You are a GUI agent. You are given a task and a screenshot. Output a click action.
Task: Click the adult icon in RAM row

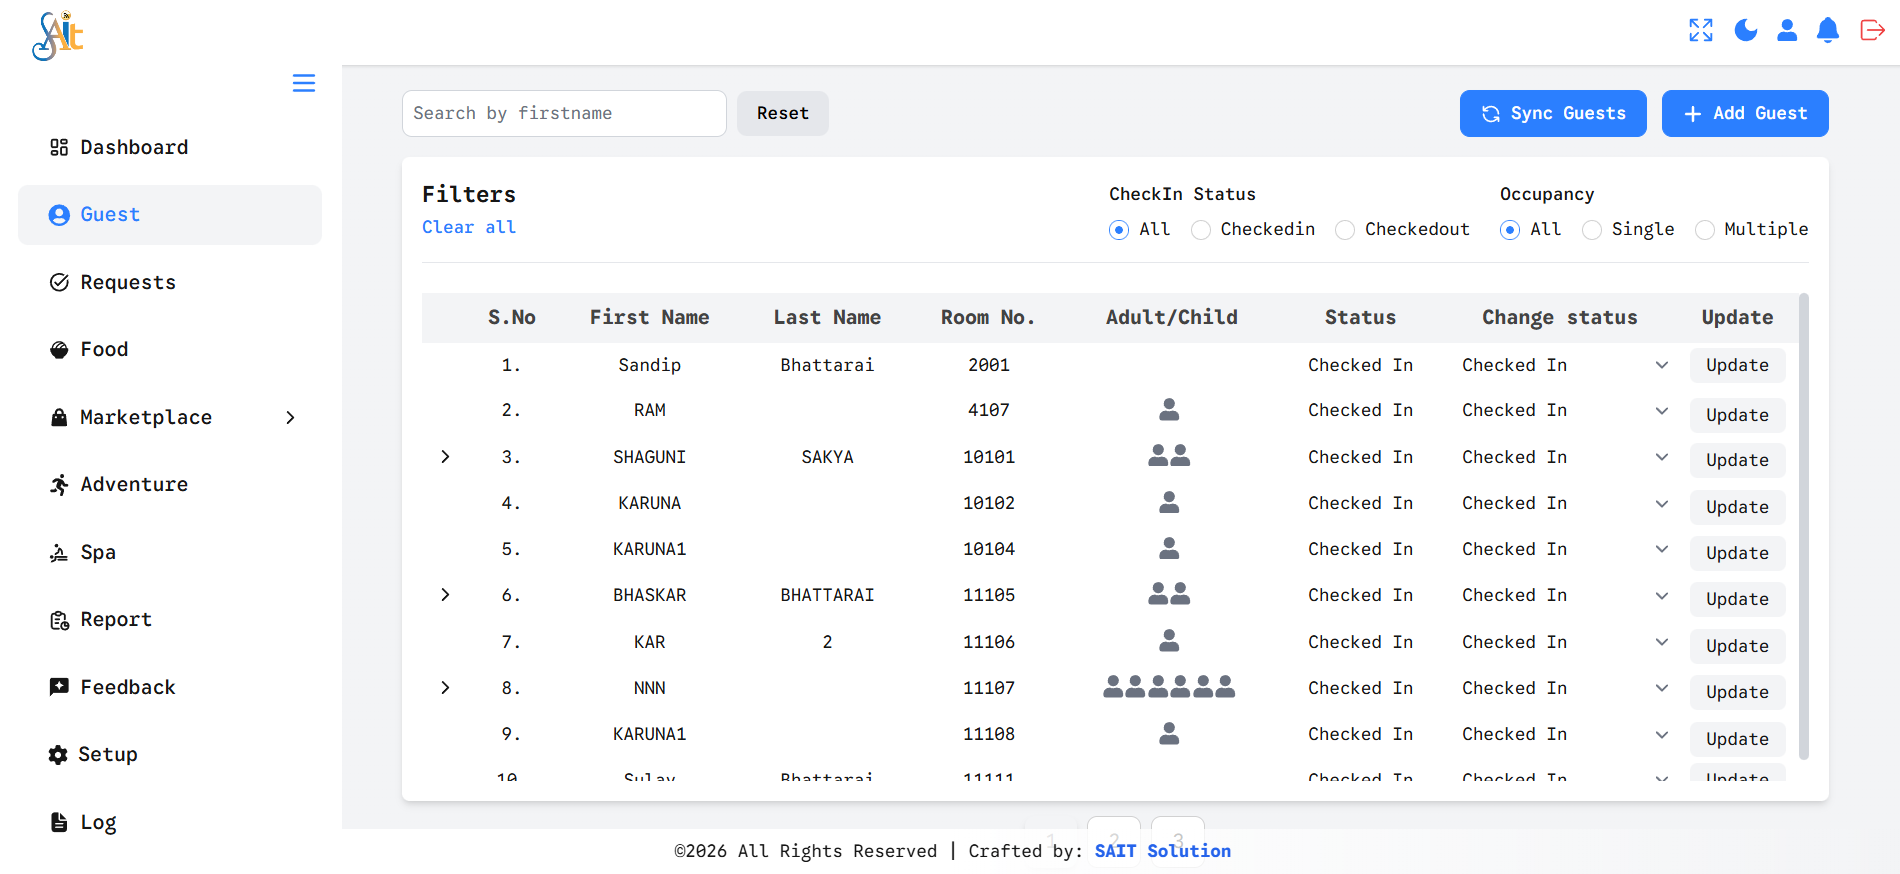[1169, 410]
